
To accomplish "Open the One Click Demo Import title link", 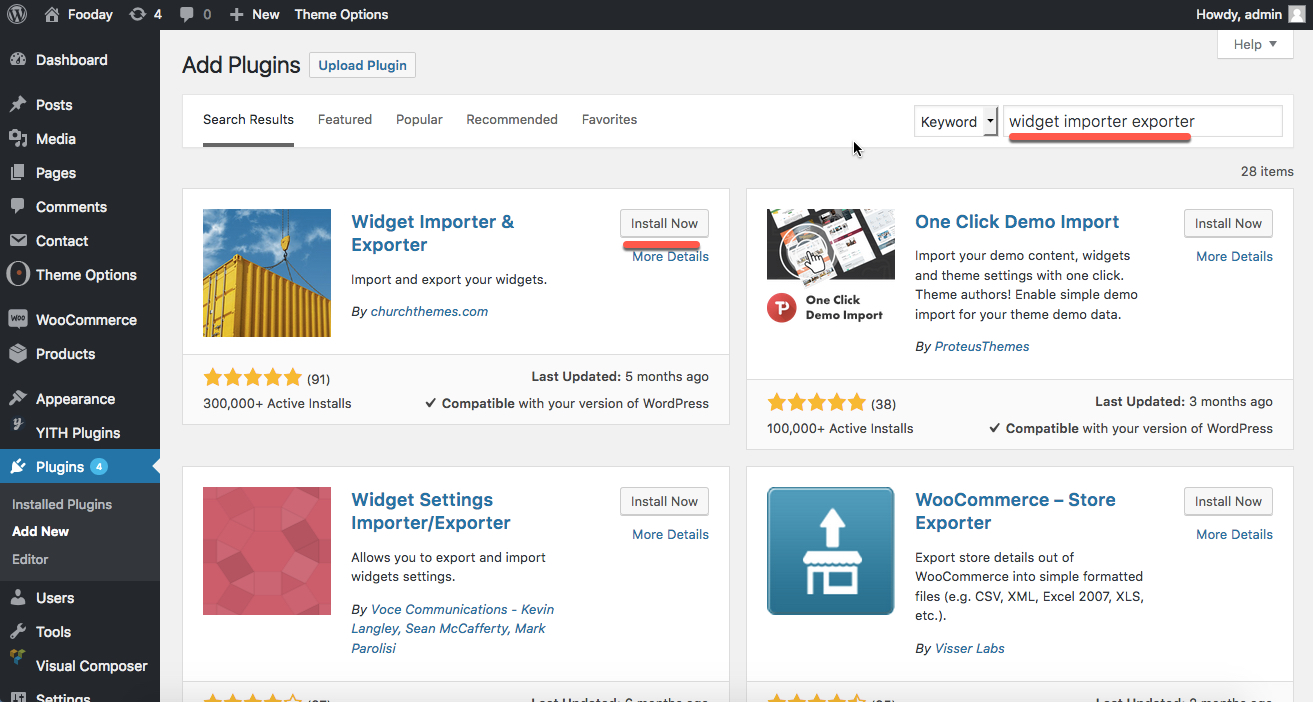I will (1017, 222).
